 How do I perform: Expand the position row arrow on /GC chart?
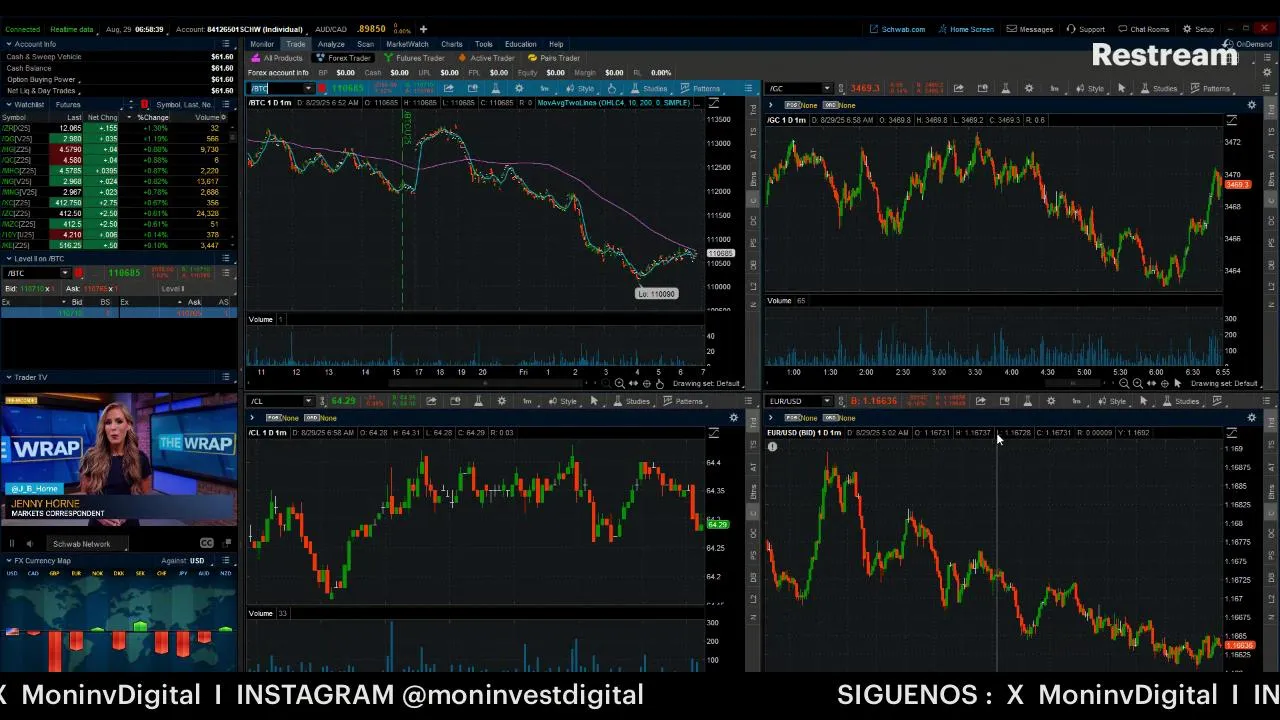pos(771,105)
